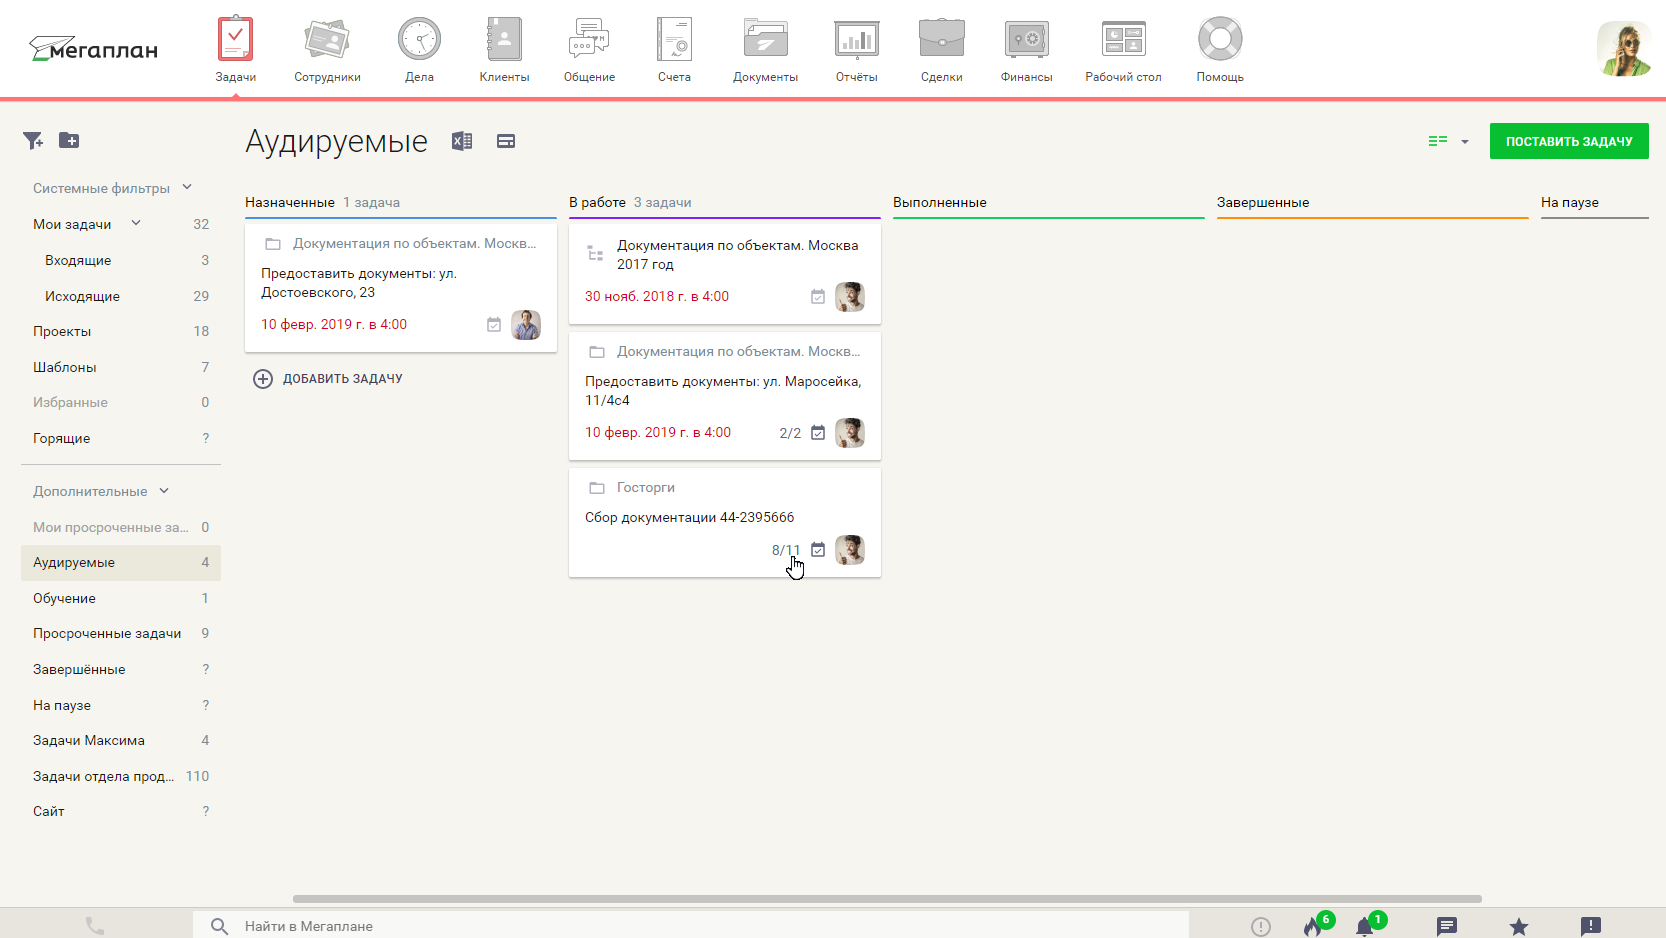Click the card view icon beside Аудируемые
The height and width of the screenshot is (938, 1666).
point(506,141)
